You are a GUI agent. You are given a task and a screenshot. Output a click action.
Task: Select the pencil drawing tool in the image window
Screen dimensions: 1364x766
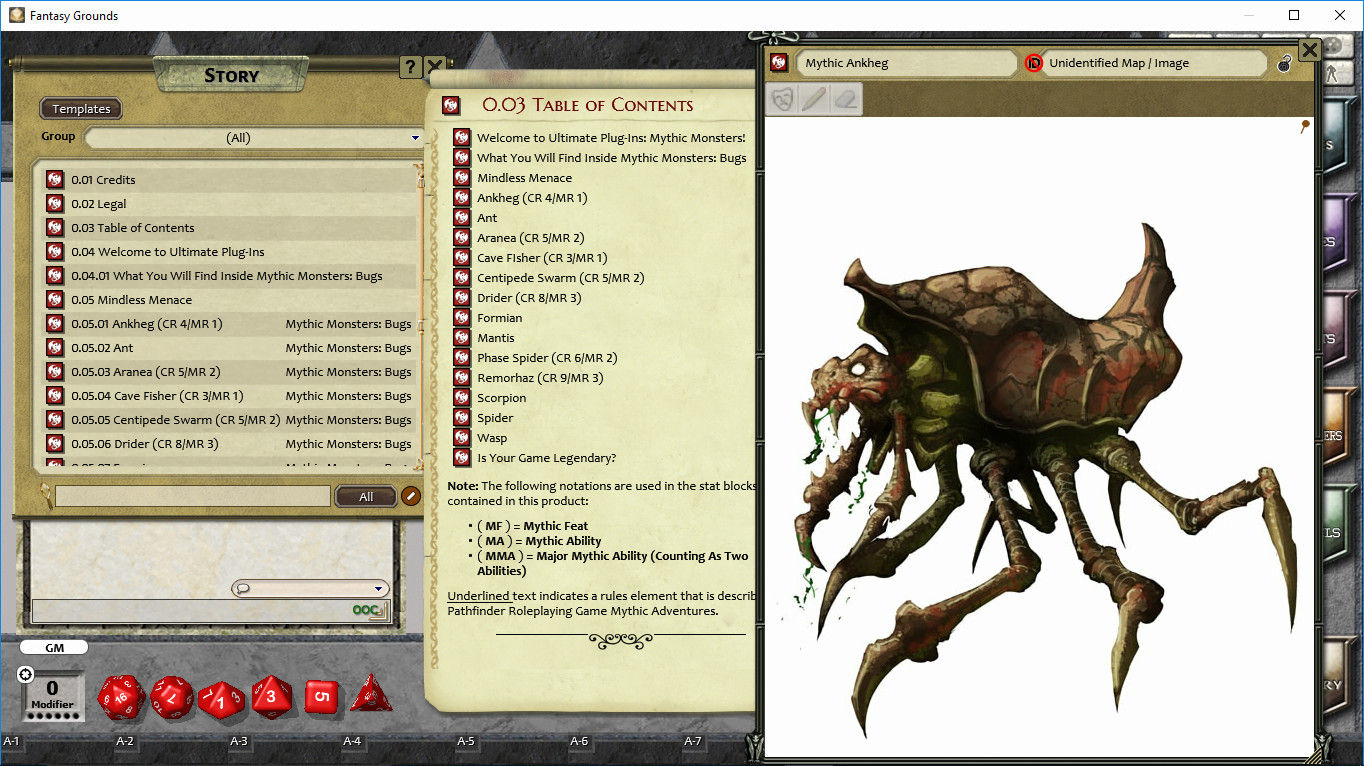813,100
